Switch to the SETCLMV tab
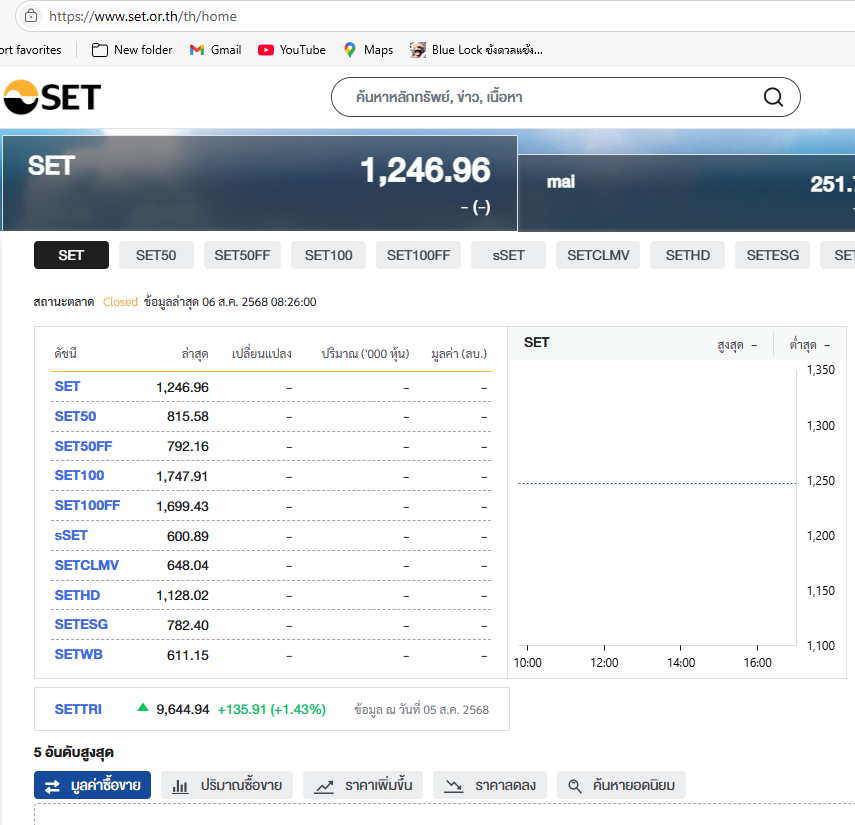This screenshot has height=825, width=855. pyautogui.click(x=598, y=255)
